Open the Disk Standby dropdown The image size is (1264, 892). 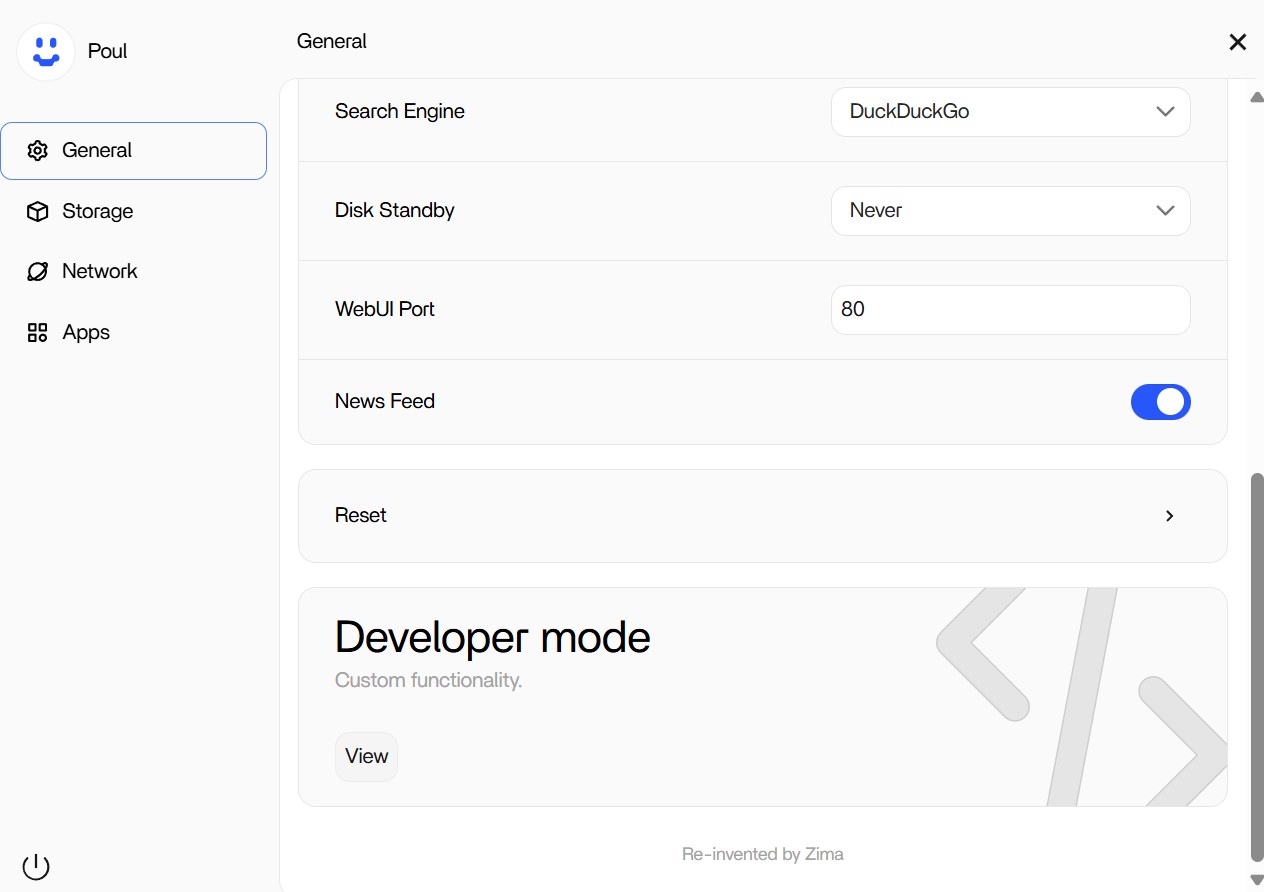tap(1010, 211)
